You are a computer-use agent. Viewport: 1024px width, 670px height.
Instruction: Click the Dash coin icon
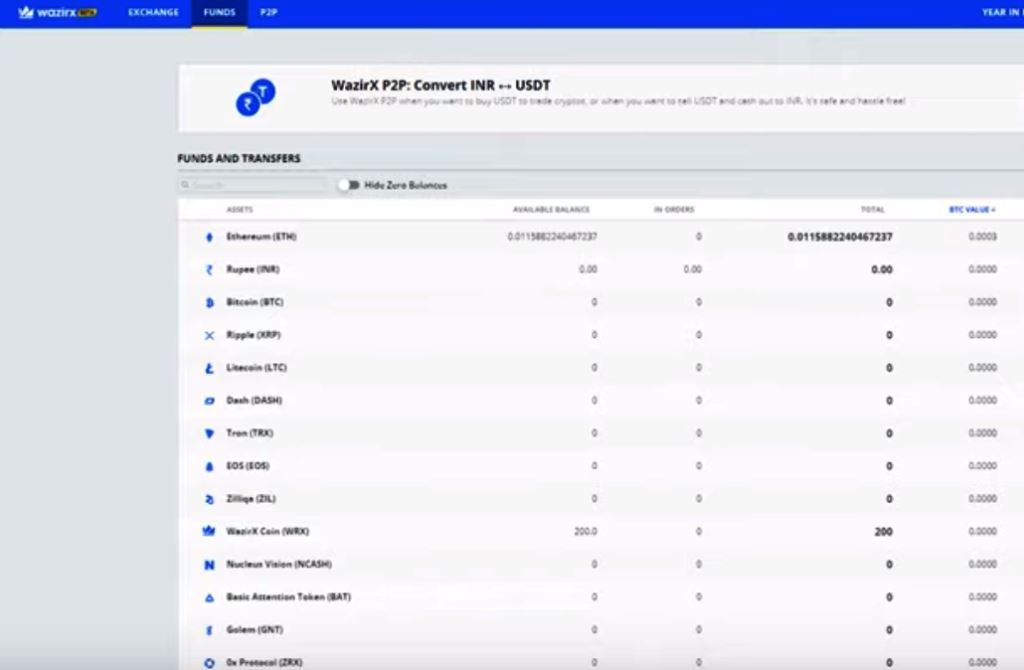coord(210,401)
